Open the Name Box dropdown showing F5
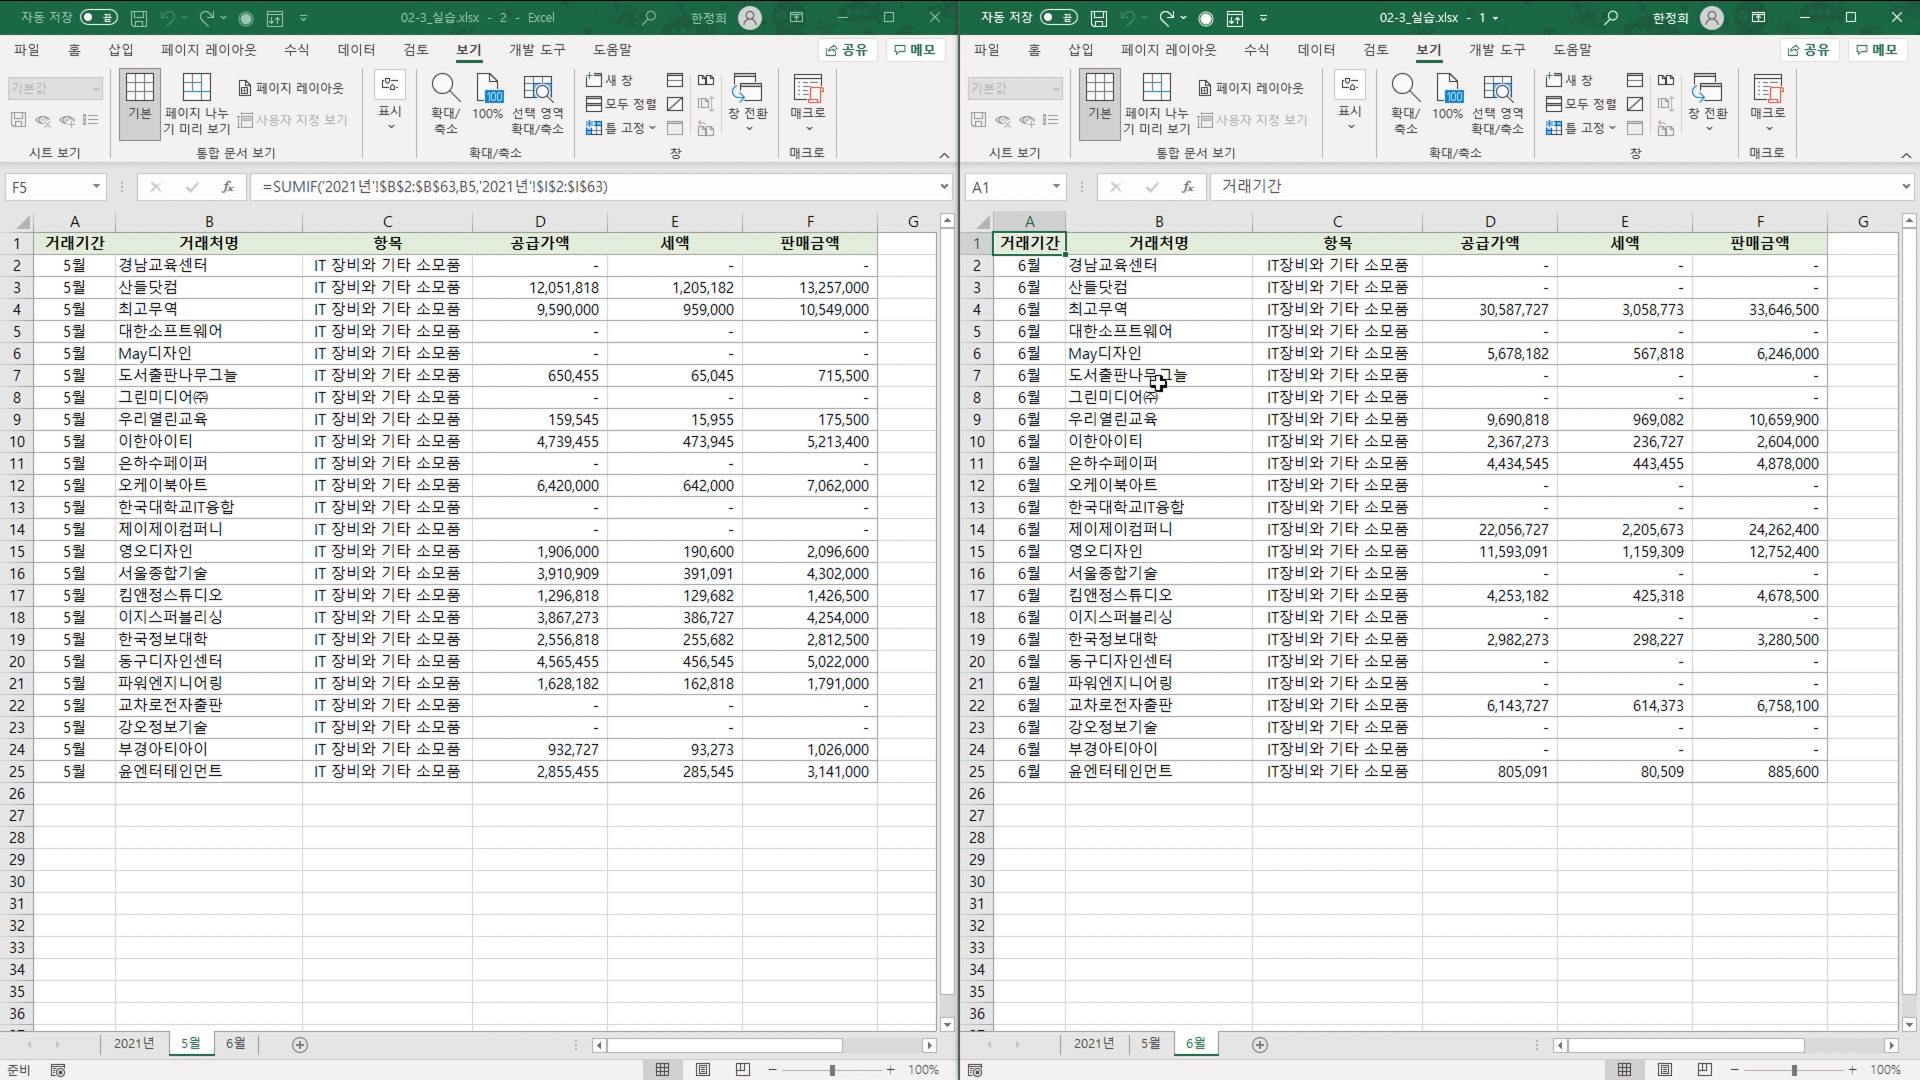The height and width of the screenshot is (1080, 1920). (96, 187)
